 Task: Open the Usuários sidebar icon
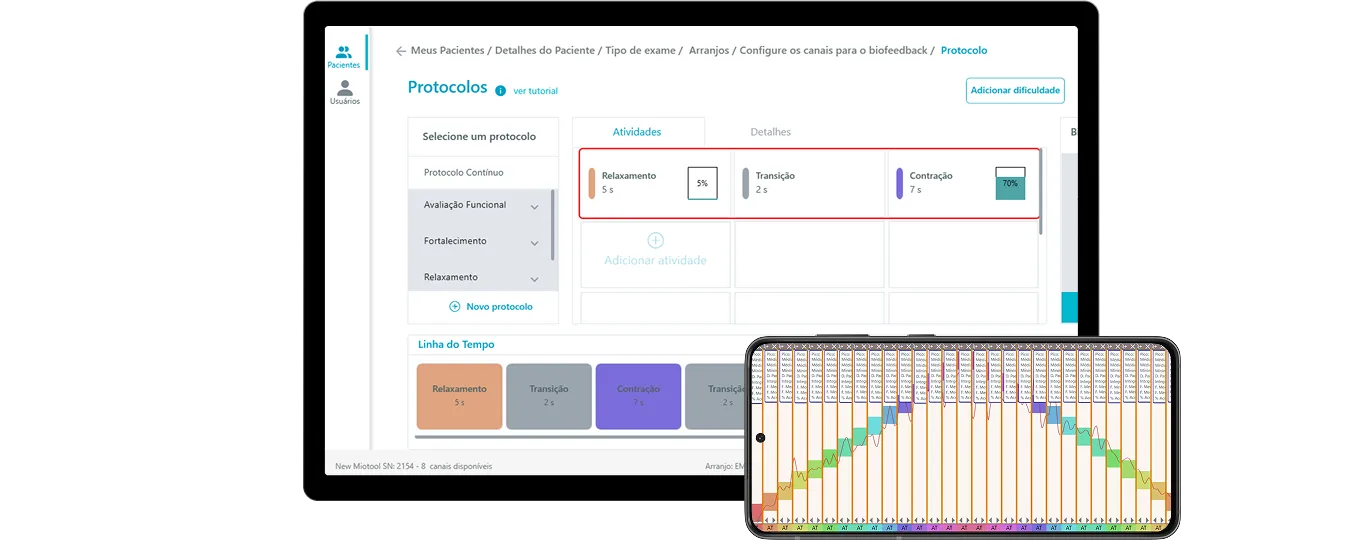click(x=345, y=91)
